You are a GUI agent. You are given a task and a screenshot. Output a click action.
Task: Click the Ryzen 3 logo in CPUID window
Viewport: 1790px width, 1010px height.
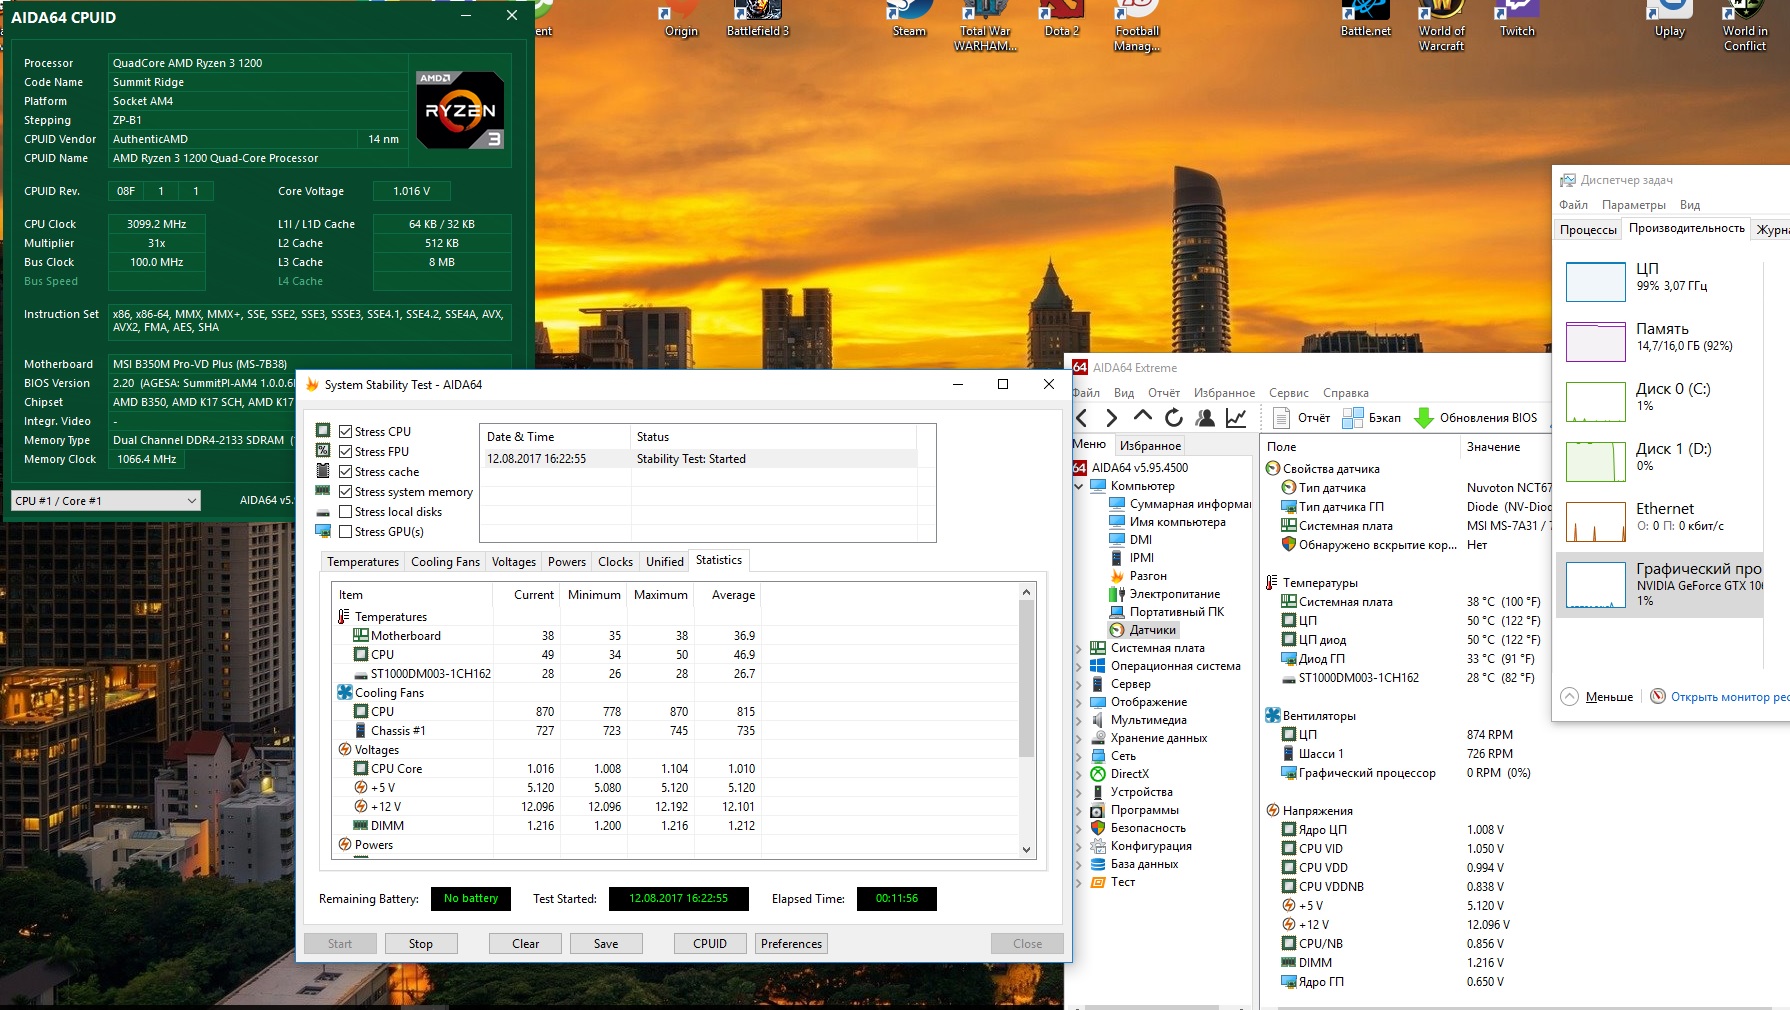click(x=460, y=110)
